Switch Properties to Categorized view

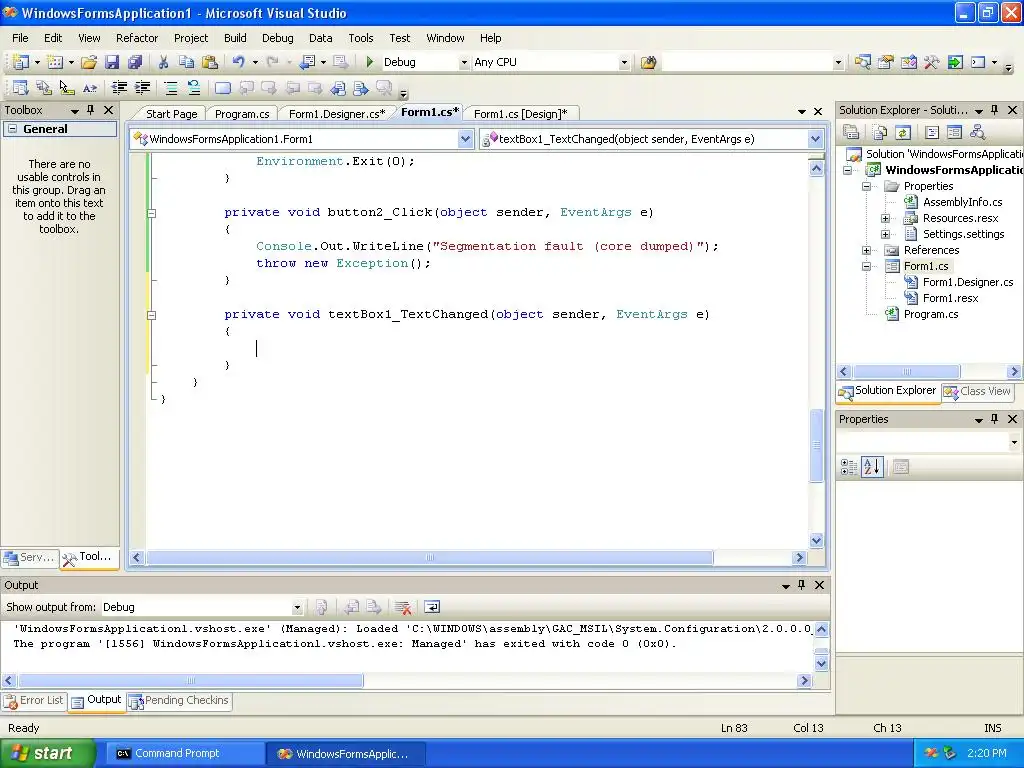[848, 467]
